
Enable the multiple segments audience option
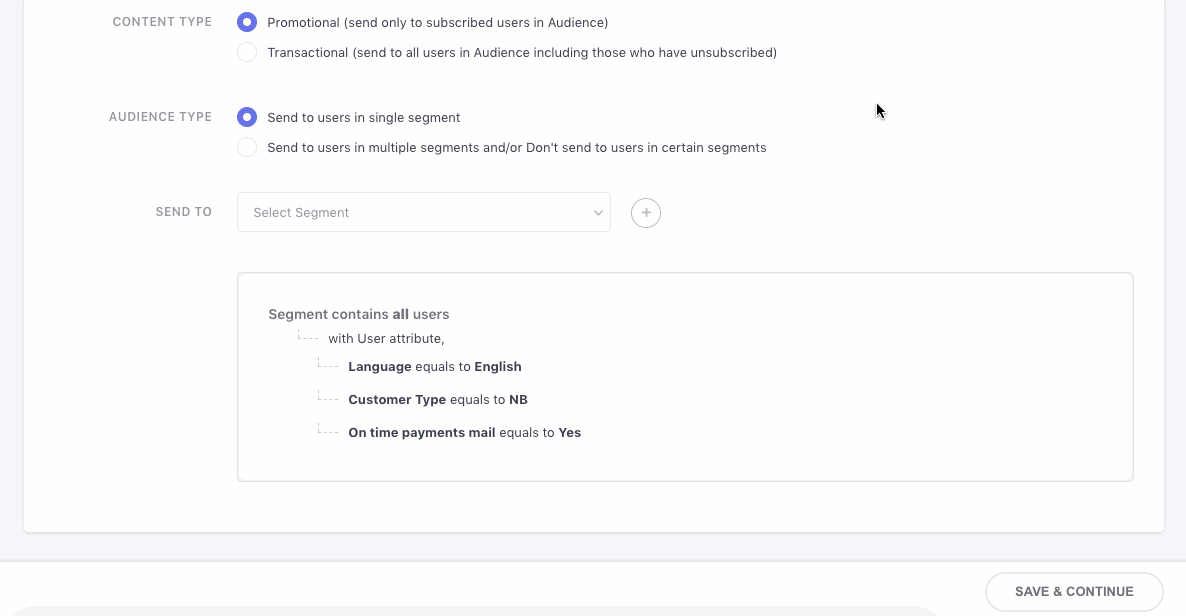[247, 147]
